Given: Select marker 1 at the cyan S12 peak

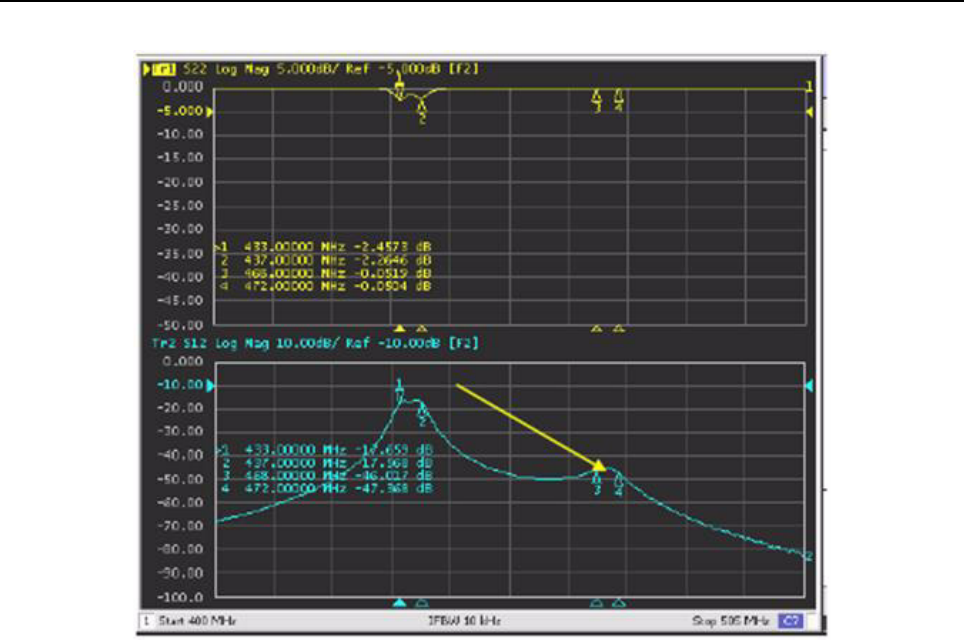Looking at the screenshot, I should tap(399, 389).
